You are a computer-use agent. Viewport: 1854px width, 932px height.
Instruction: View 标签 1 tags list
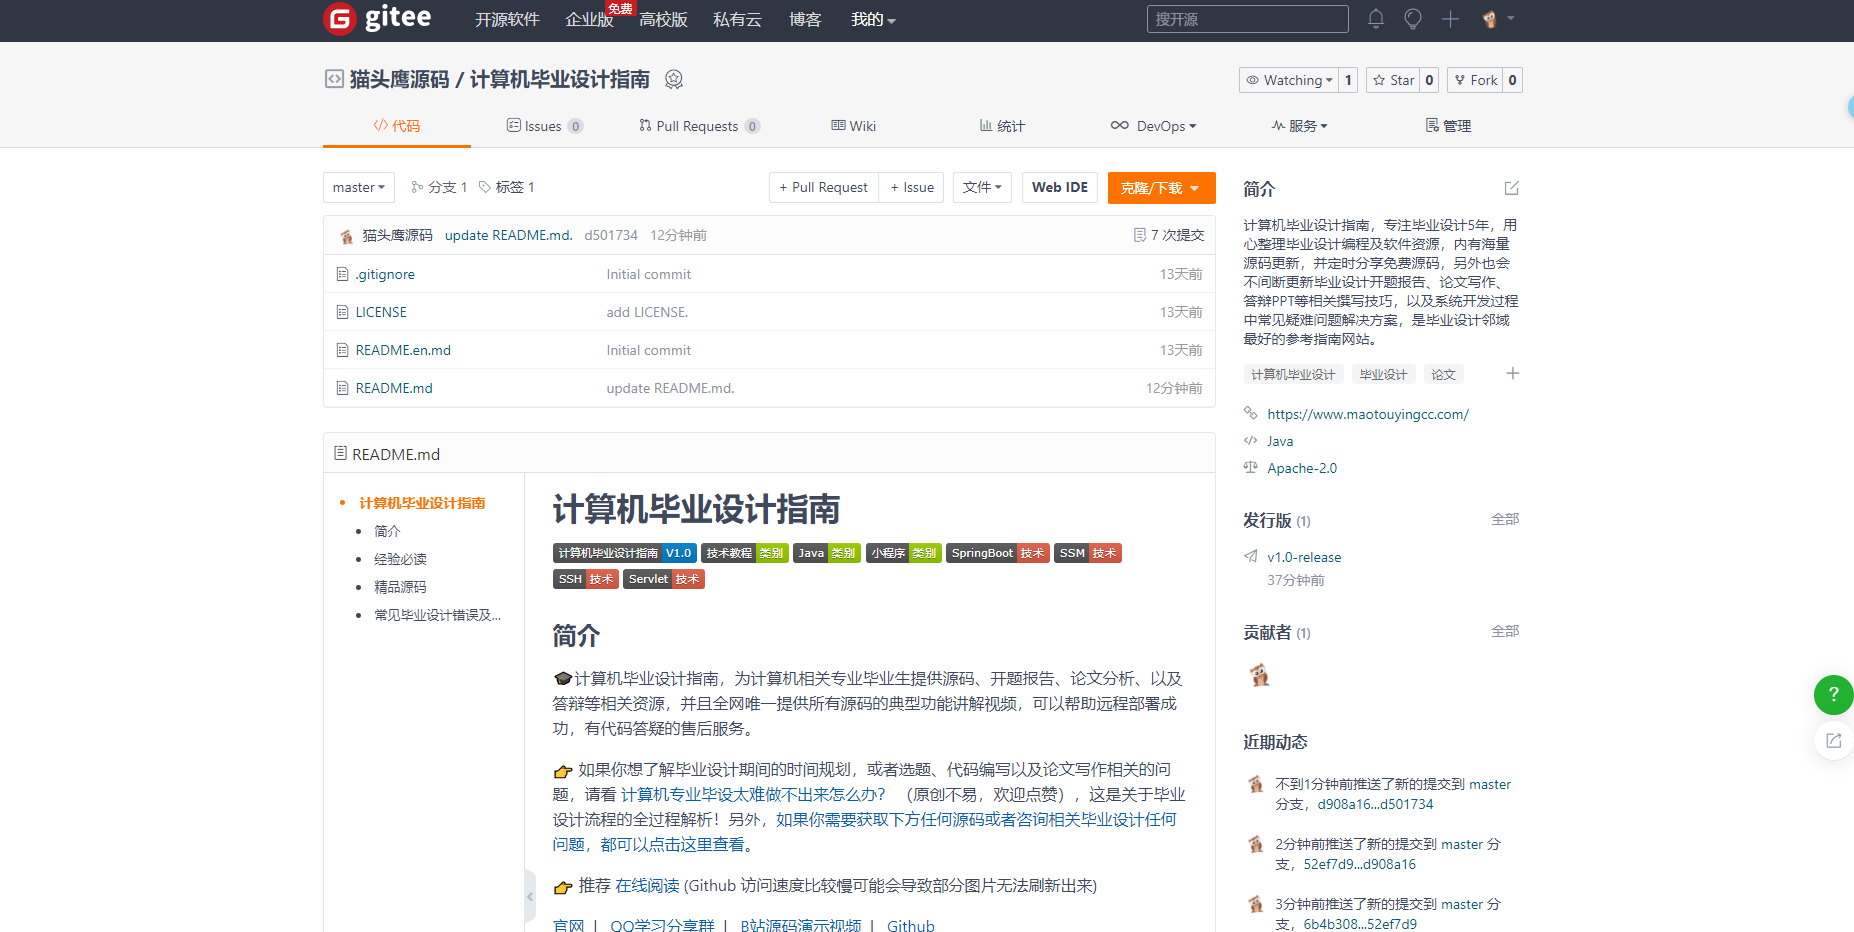(x=507, y=187)
